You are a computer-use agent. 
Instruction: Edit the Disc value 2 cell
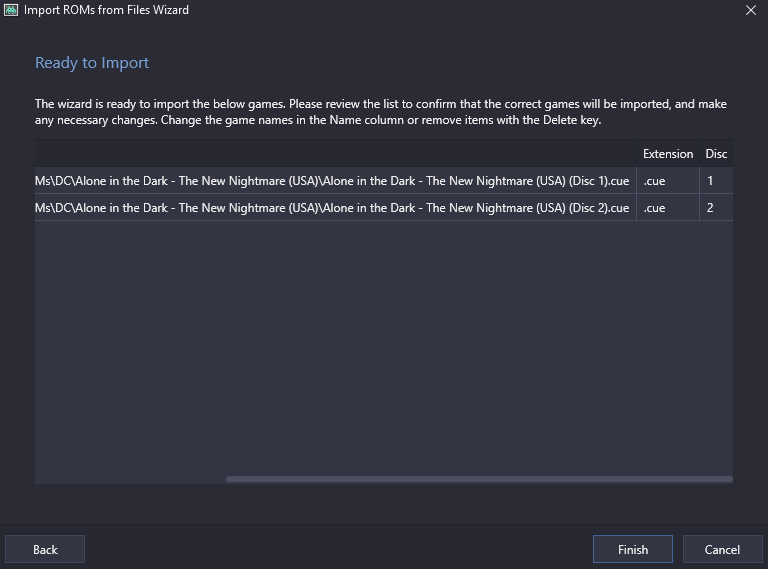tap(716, 208)
